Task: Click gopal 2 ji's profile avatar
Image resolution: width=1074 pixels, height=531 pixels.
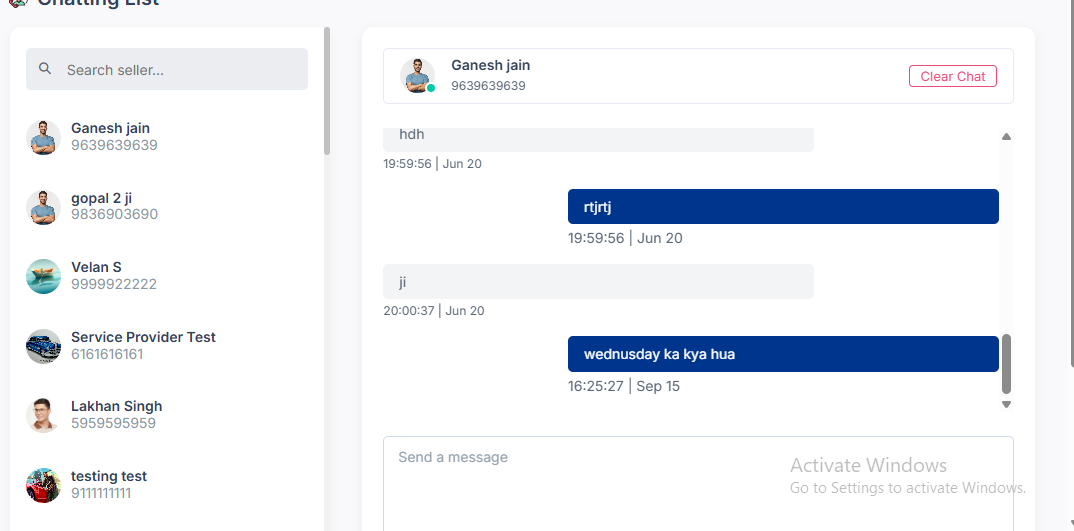Action: point(43,207)
